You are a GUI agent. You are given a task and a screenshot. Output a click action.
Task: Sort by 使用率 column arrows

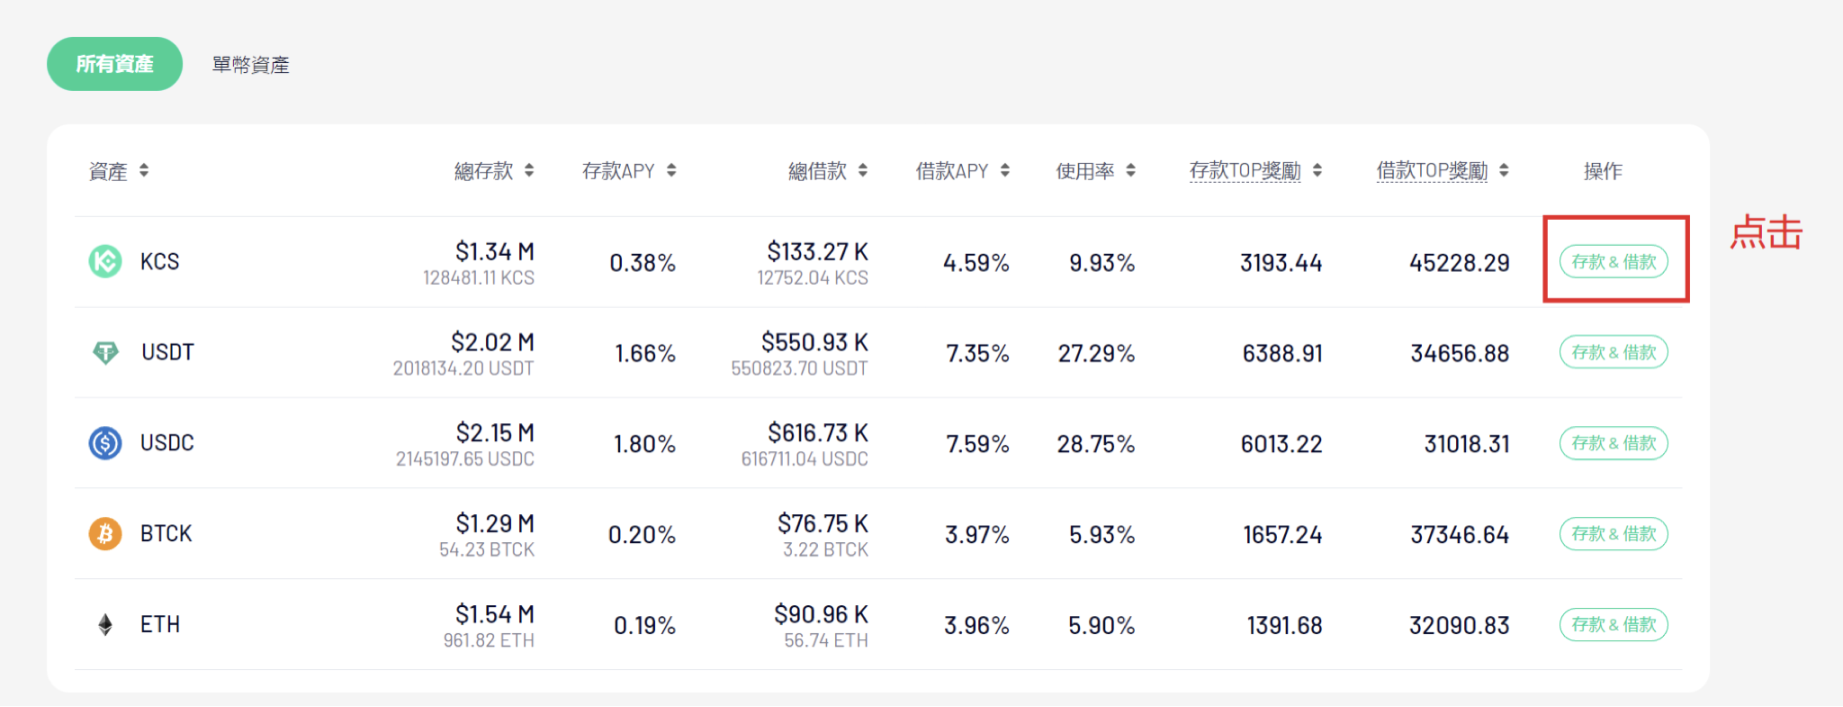tap(1130, 171)
